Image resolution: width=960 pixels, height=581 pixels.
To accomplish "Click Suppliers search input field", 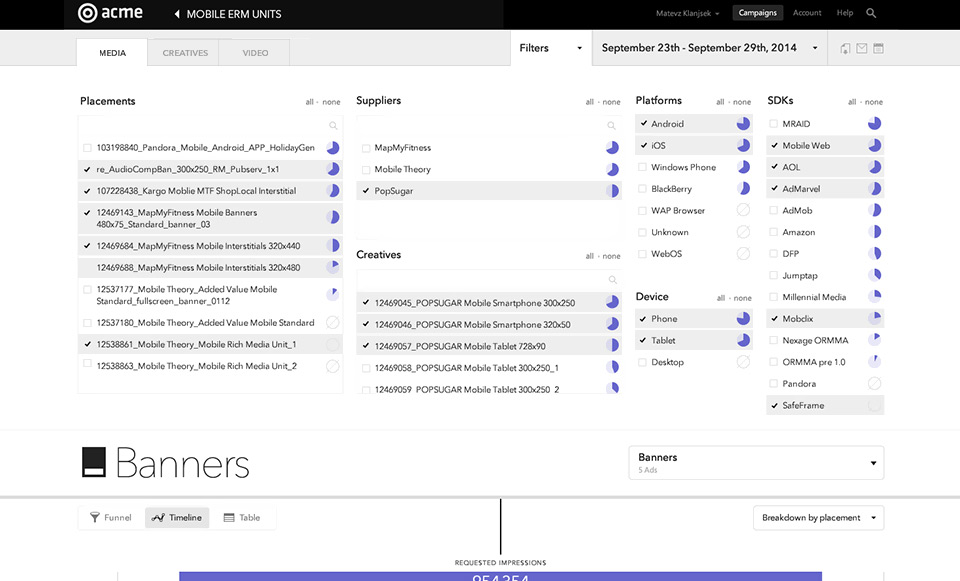I will [x=488, y=126].
